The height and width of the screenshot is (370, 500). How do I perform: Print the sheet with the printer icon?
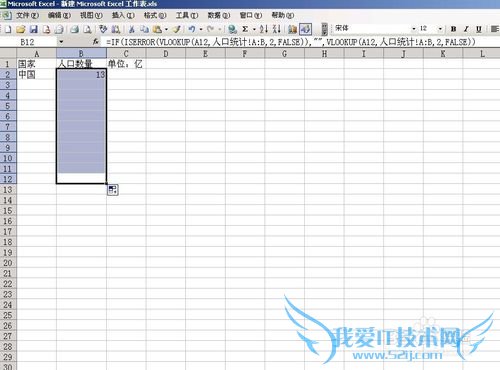point(75,29)
